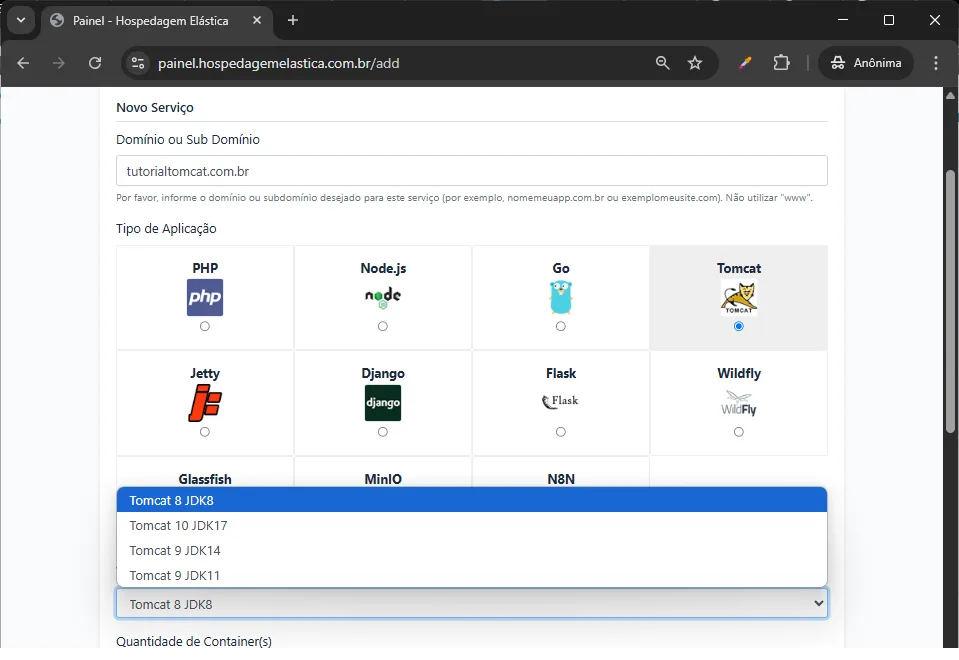Click the PHP logo icon

click(x=205, y=297)
